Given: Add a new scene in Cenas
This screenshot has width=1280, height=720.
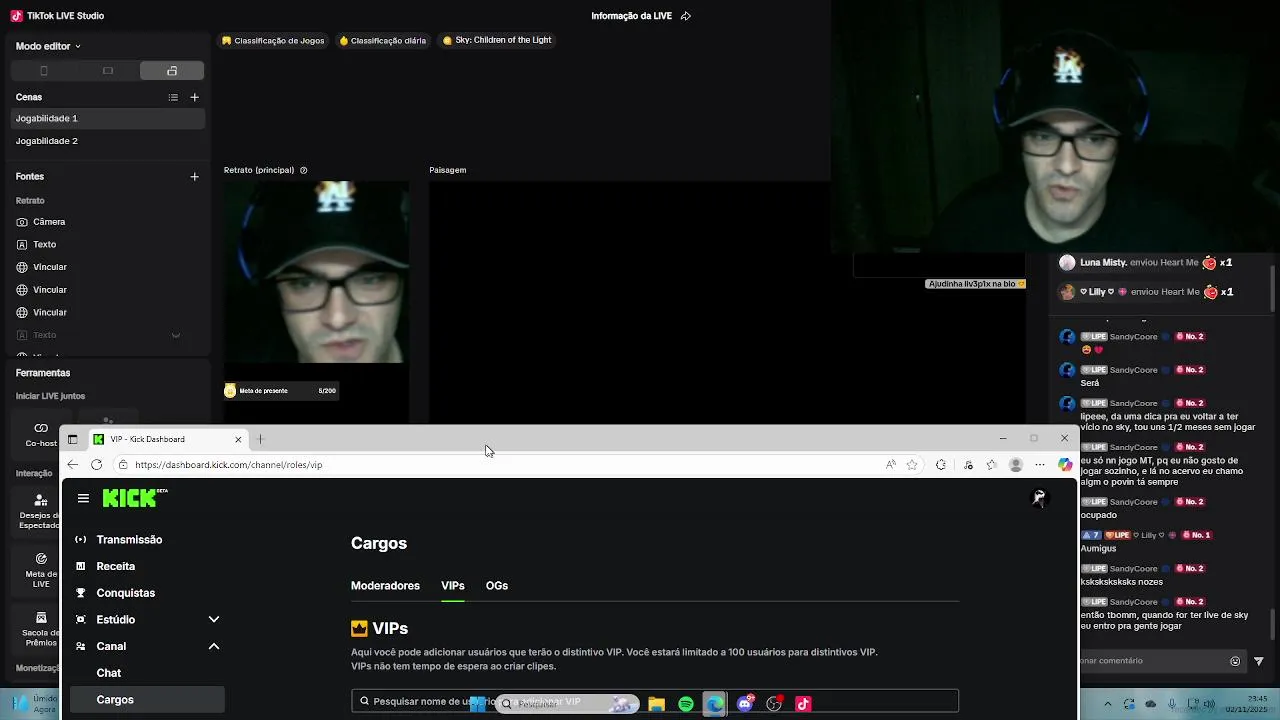Looking at the screenshot, I should coord(195,97).
